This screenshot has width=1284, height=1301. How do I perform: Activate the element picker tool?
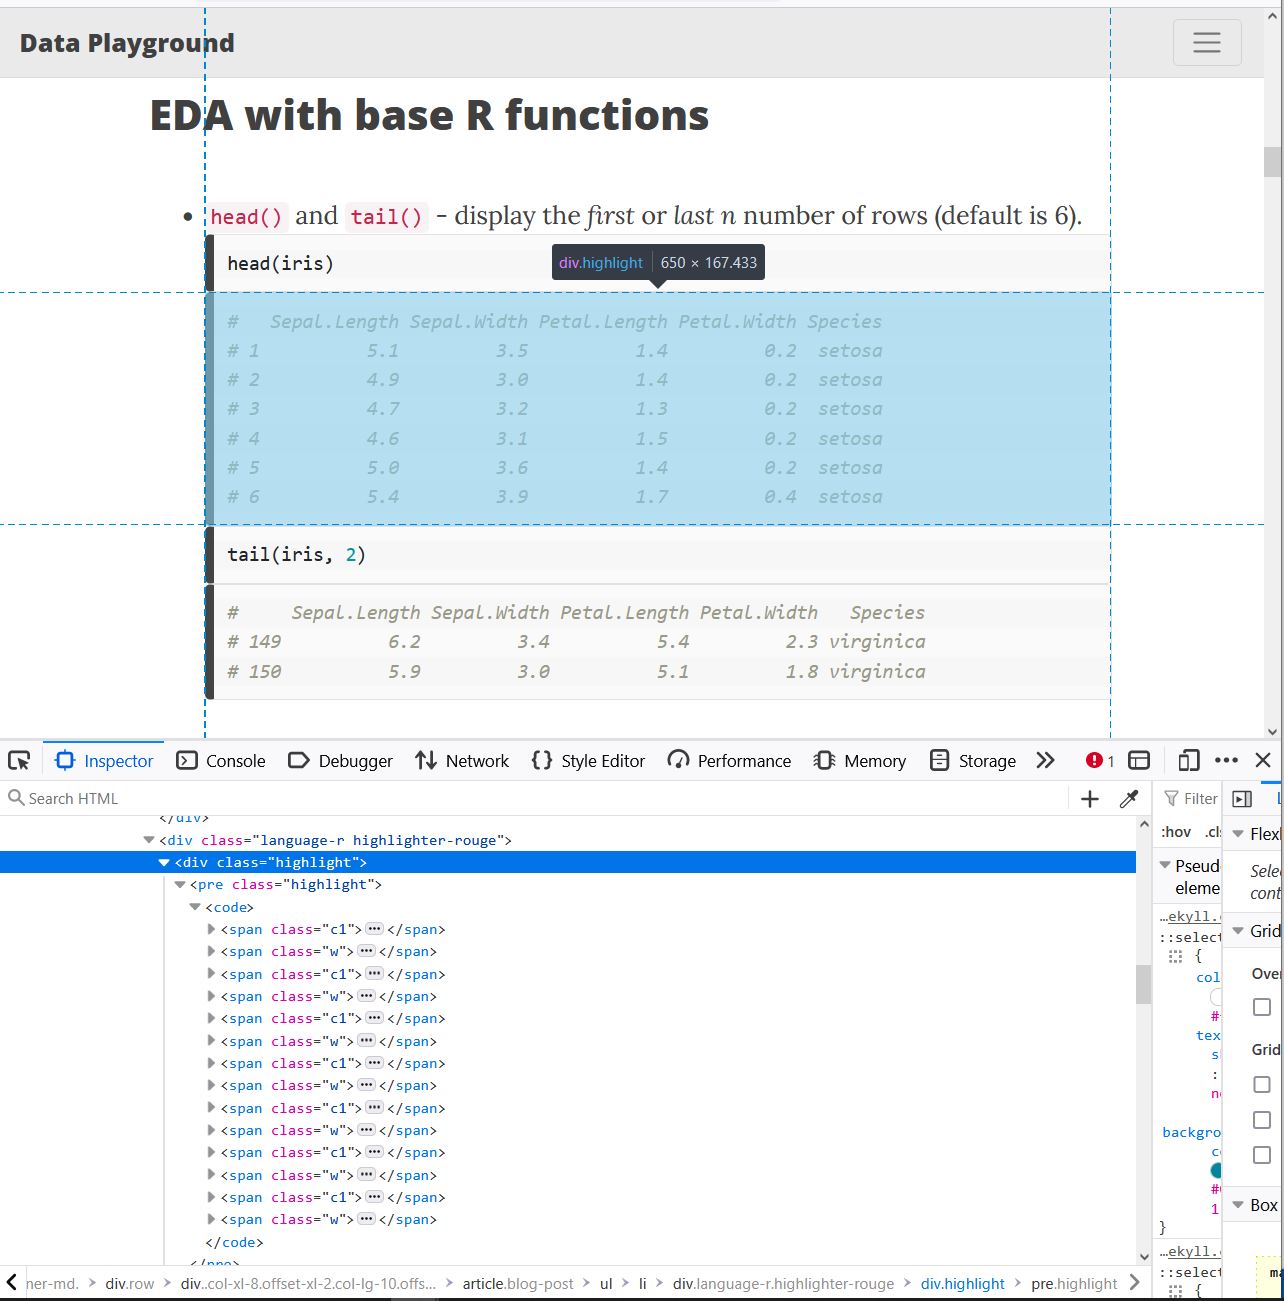[19, 761]
